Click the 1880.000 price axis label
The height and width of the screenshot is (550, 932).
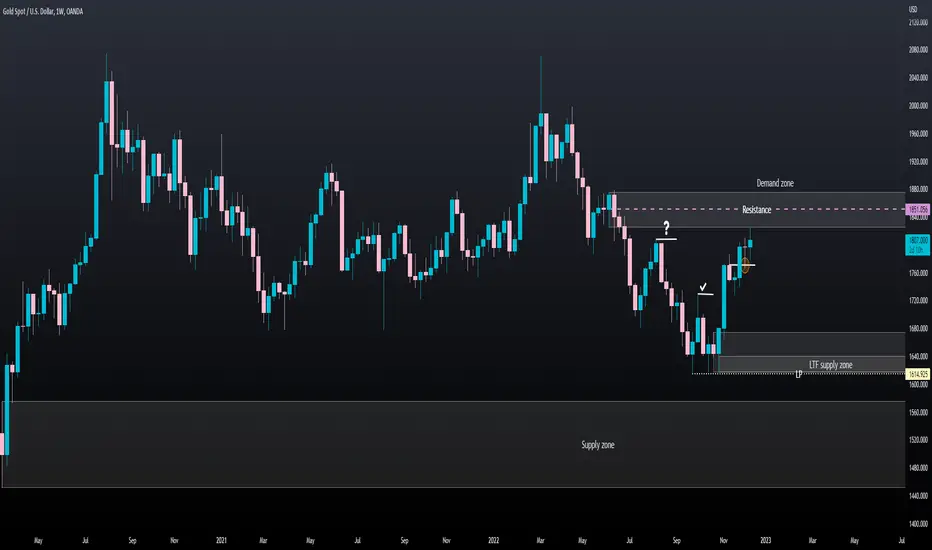pyautogui.click(x=918, y=189)
